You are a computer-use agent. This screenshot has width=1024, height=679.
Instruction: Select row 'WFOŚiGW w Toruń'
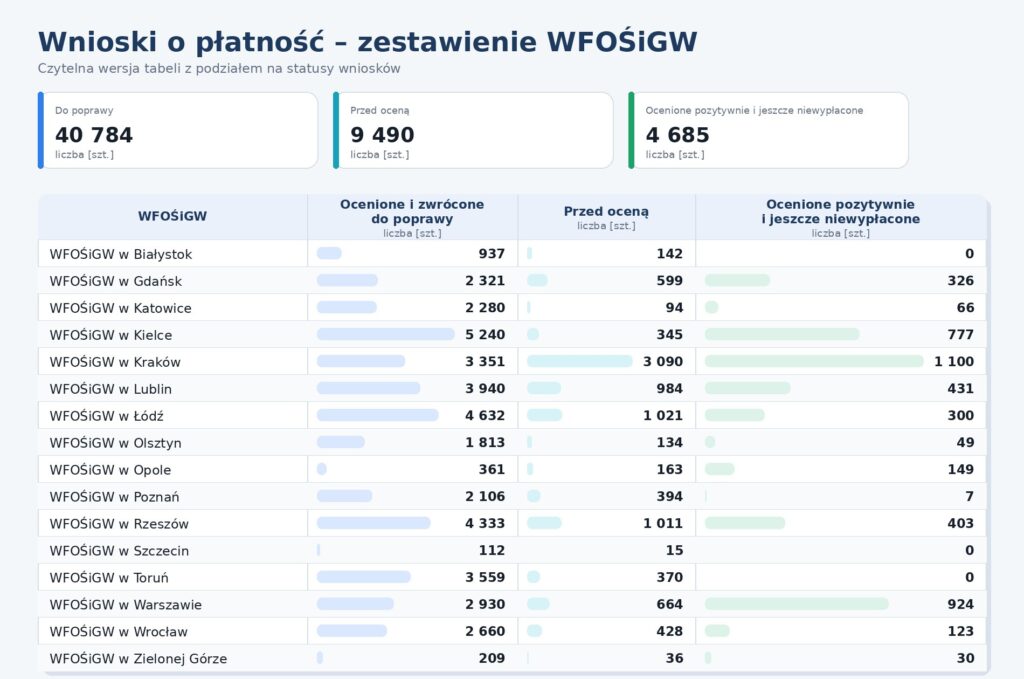pyautogui.click(x=512, y=577)
